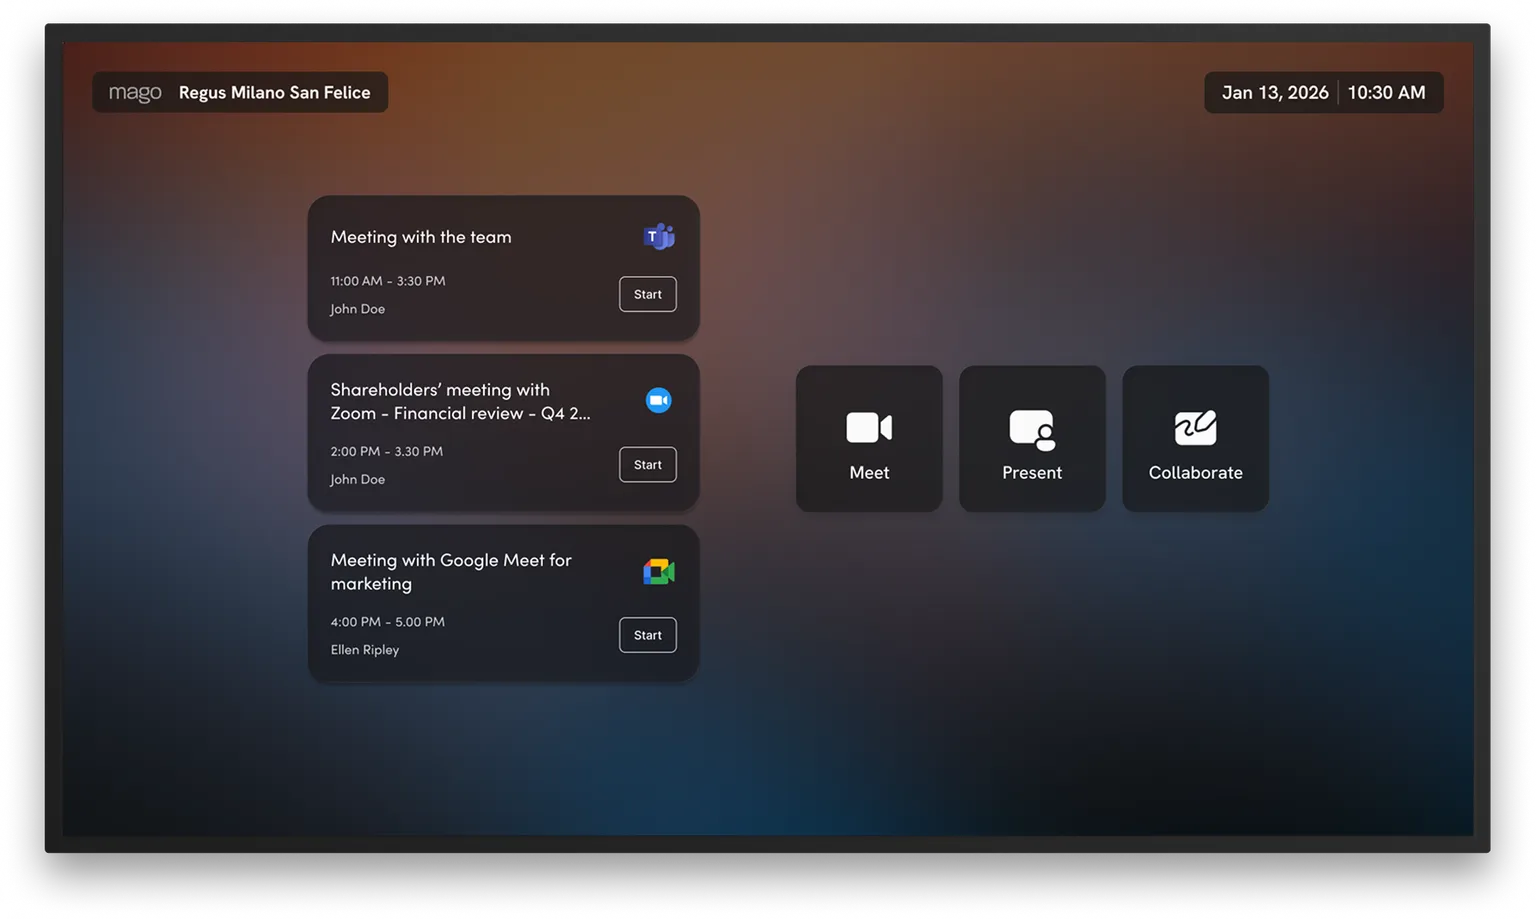Click the 10:30 AM clock display
The width and height of the screenshot is (1536, 920).
(1386, 93)
